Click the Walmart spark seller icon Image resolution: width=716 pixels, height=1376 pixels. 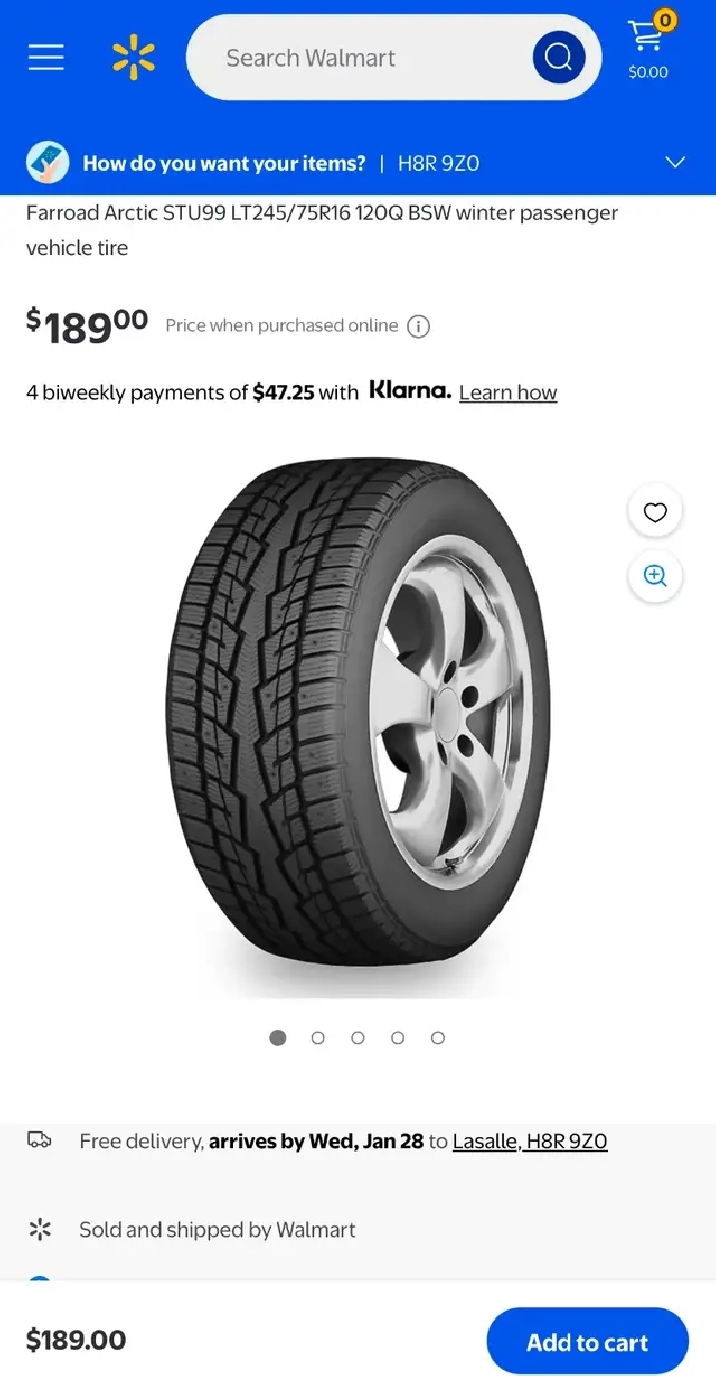click(x=39, y=1229)
